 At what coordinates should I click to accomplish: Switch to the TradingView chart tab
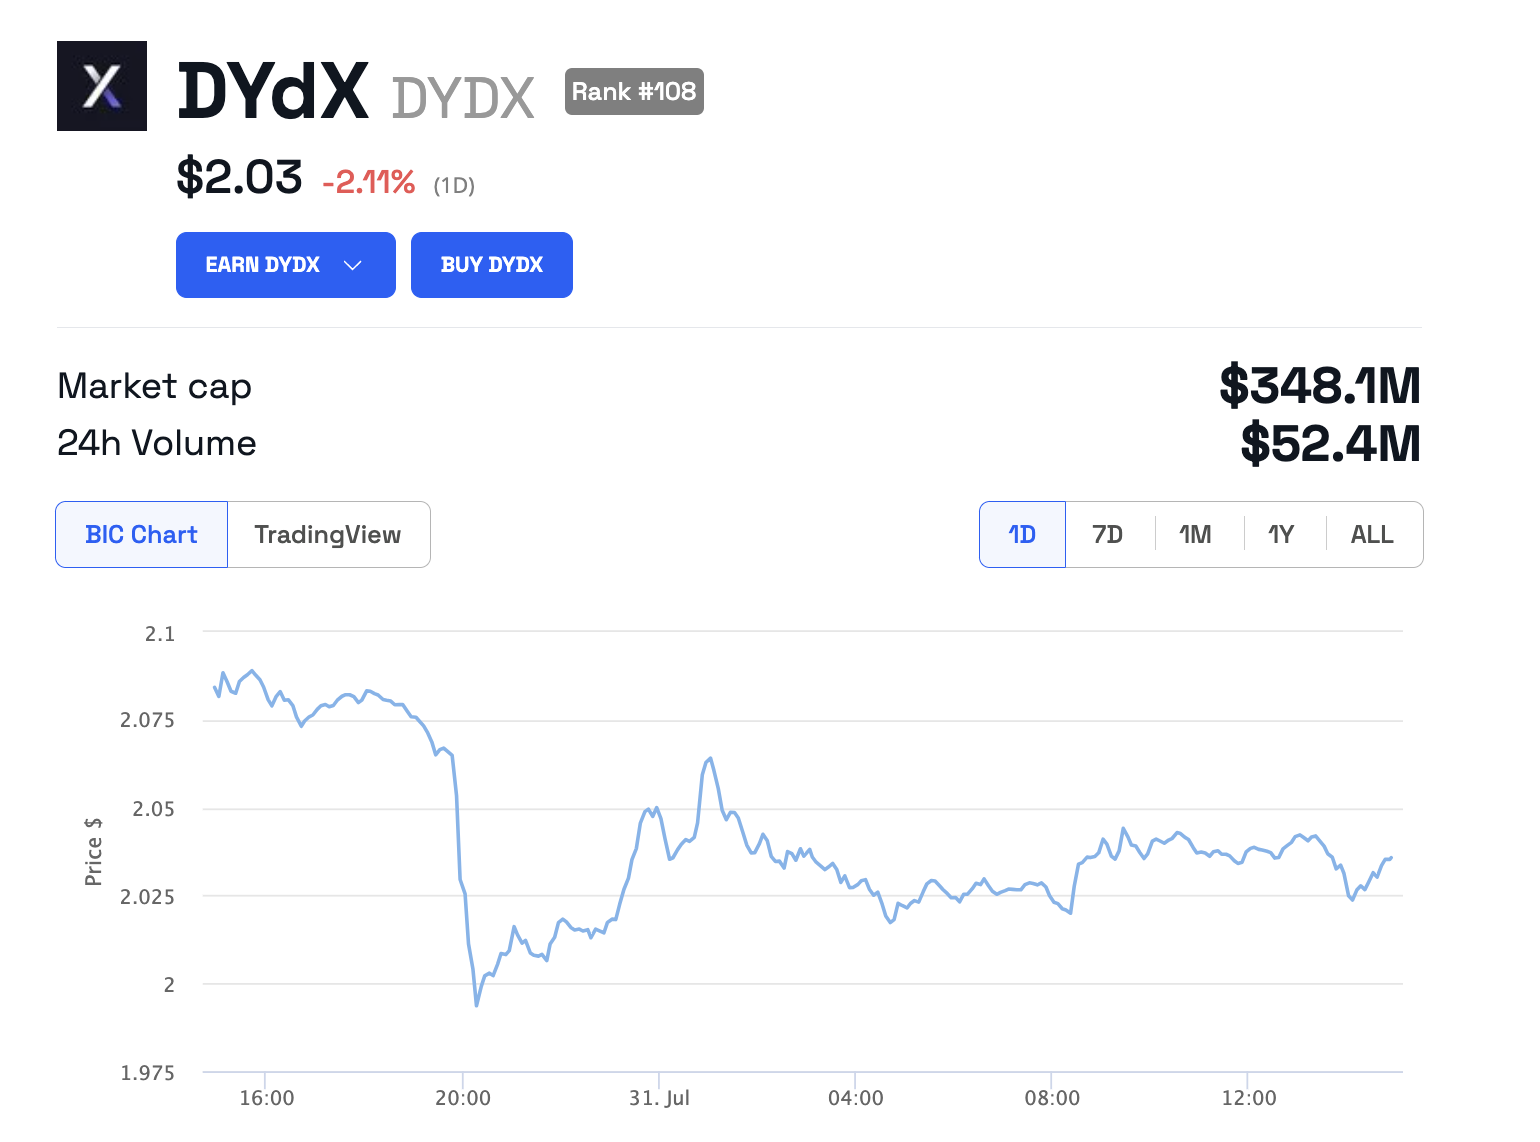[329, 534]
